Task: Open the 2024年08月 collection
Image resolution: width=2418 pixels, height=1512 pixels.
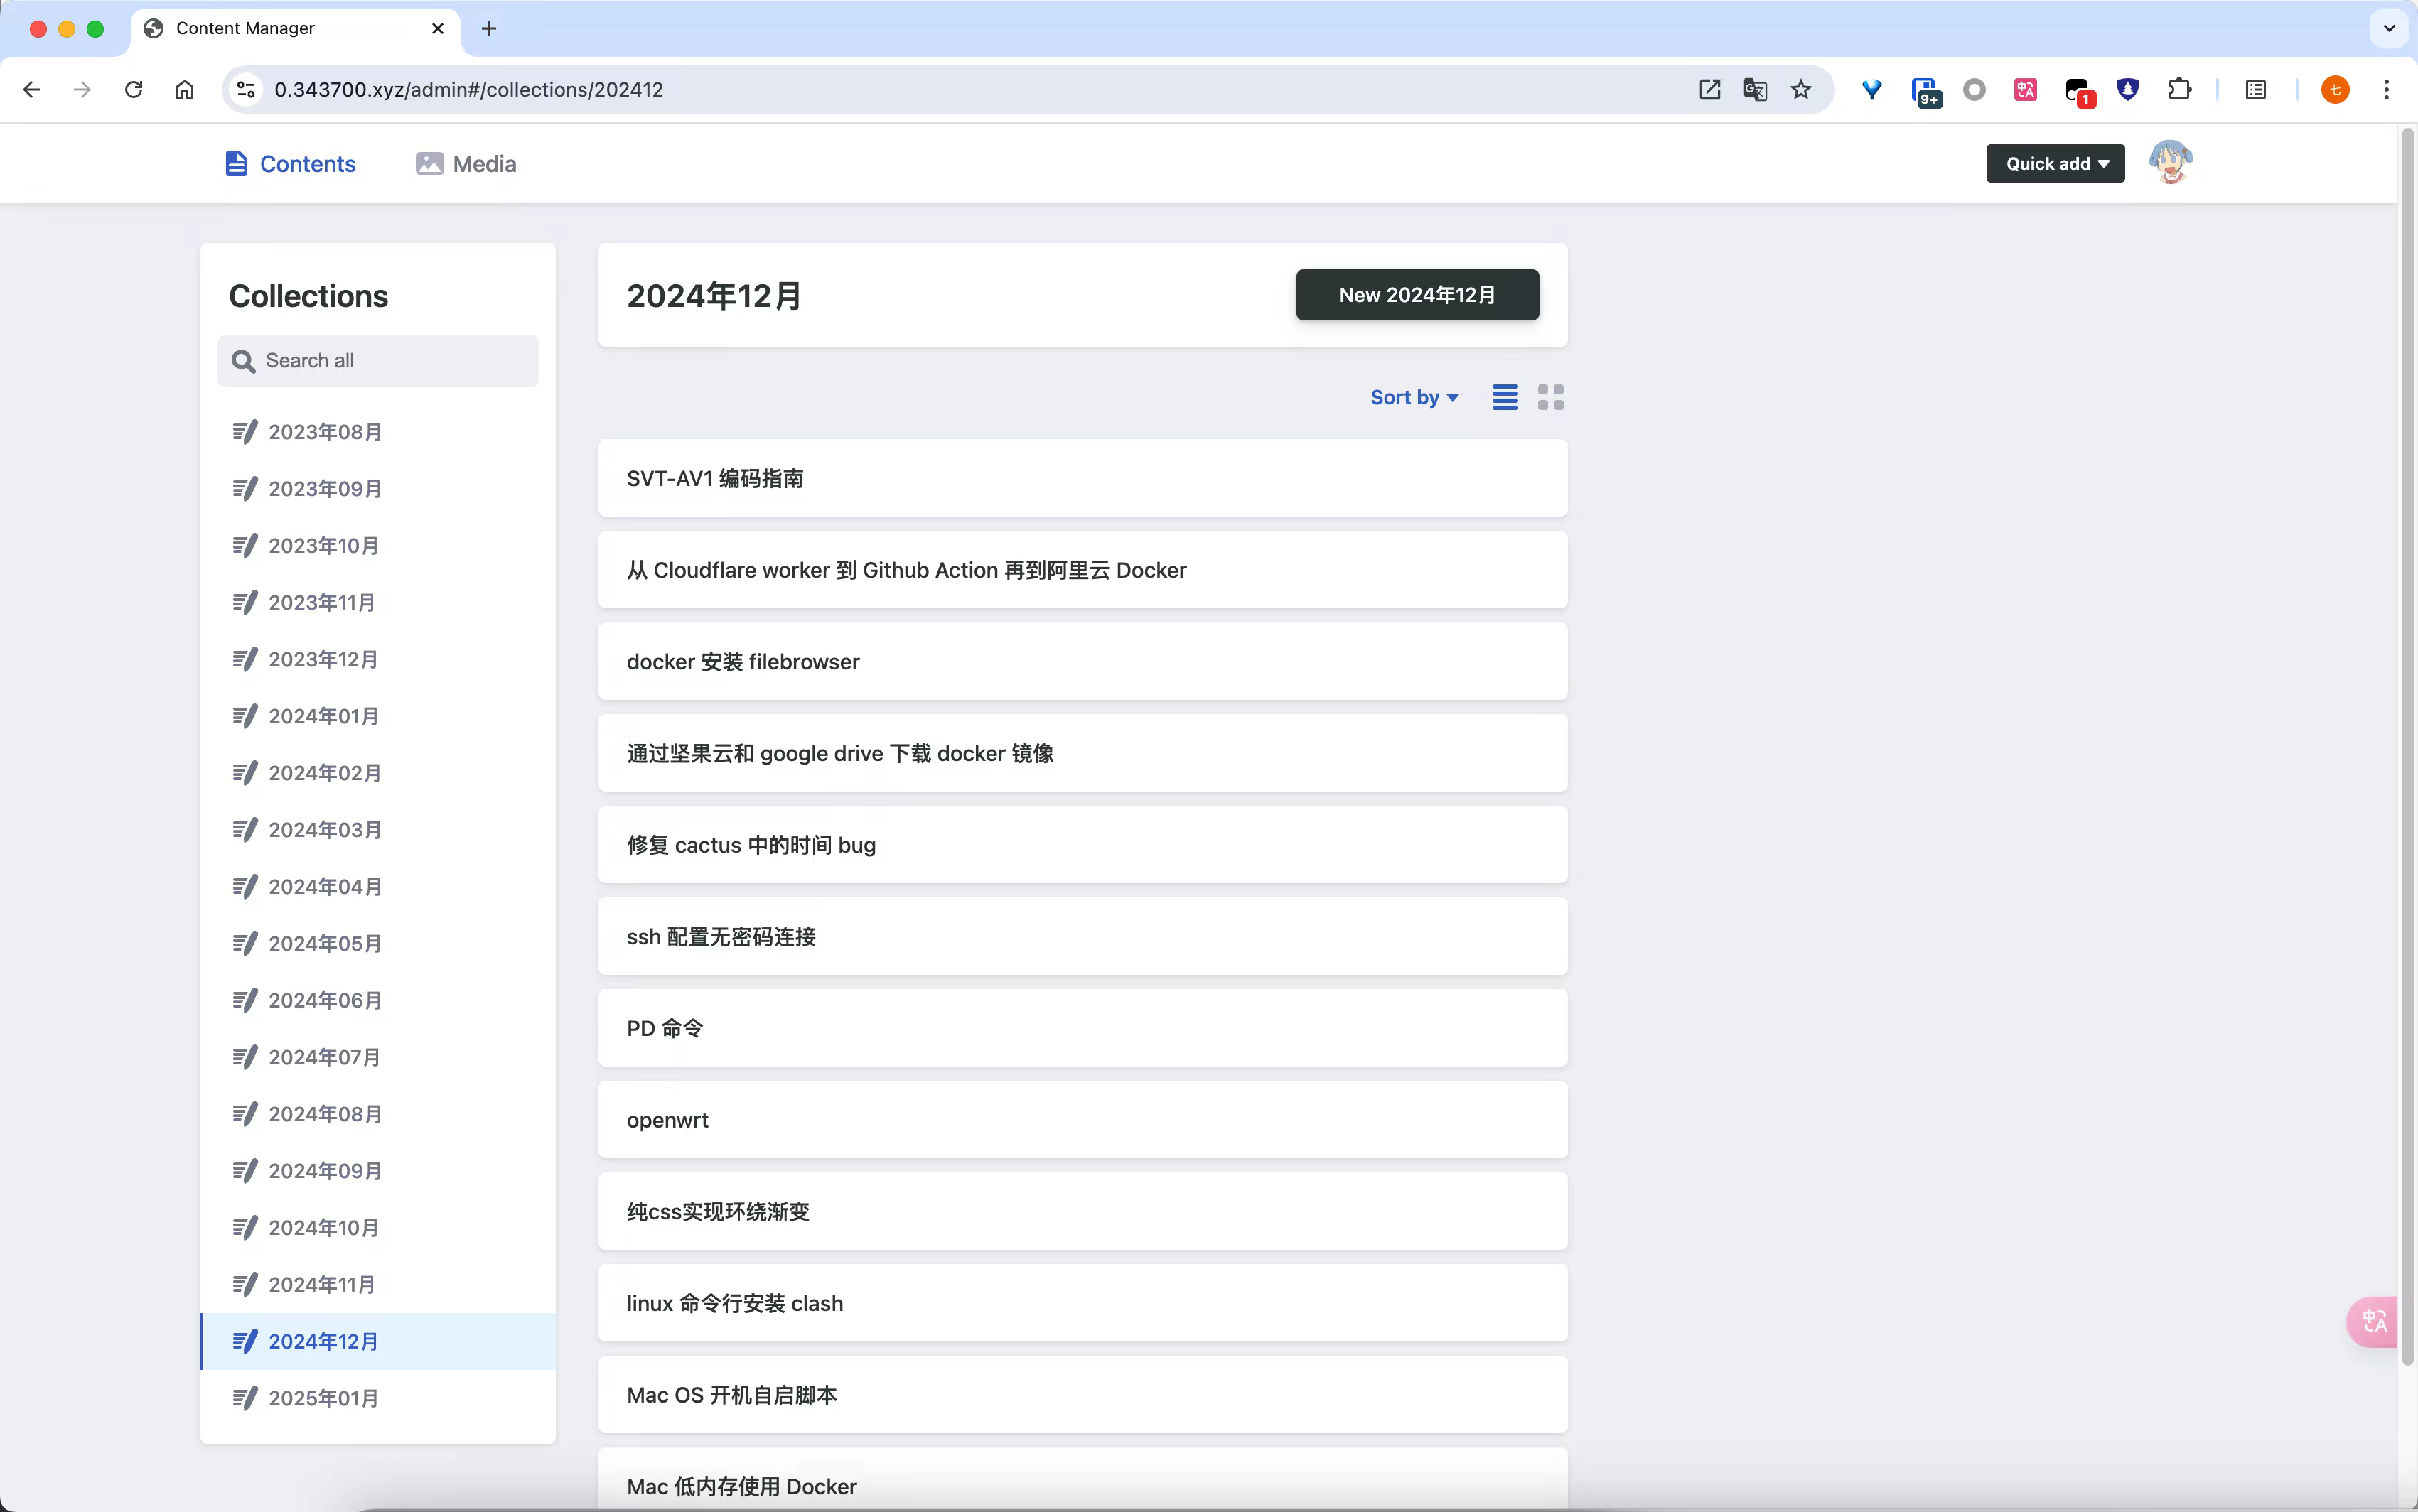Action: coord(378,1115)
